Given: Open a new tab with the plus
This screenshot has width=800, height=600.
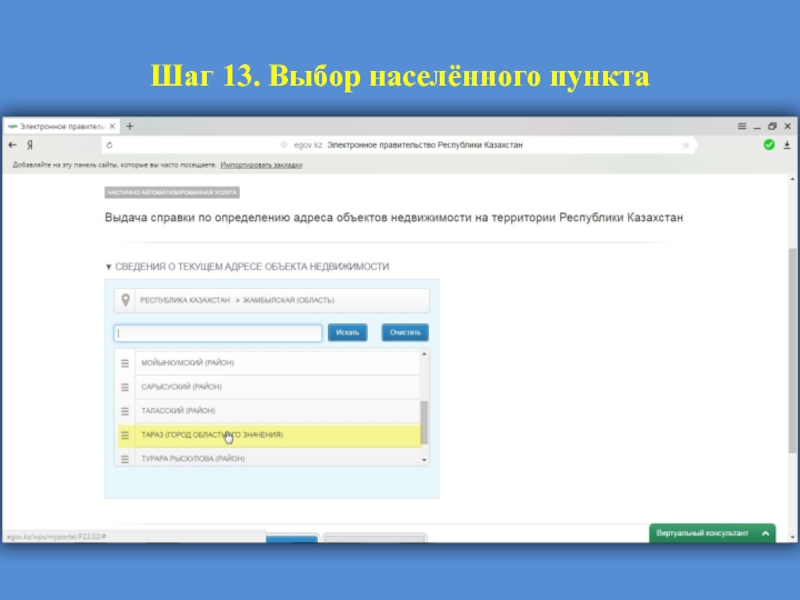Looking at the screenshot, I should click(130, 126).
